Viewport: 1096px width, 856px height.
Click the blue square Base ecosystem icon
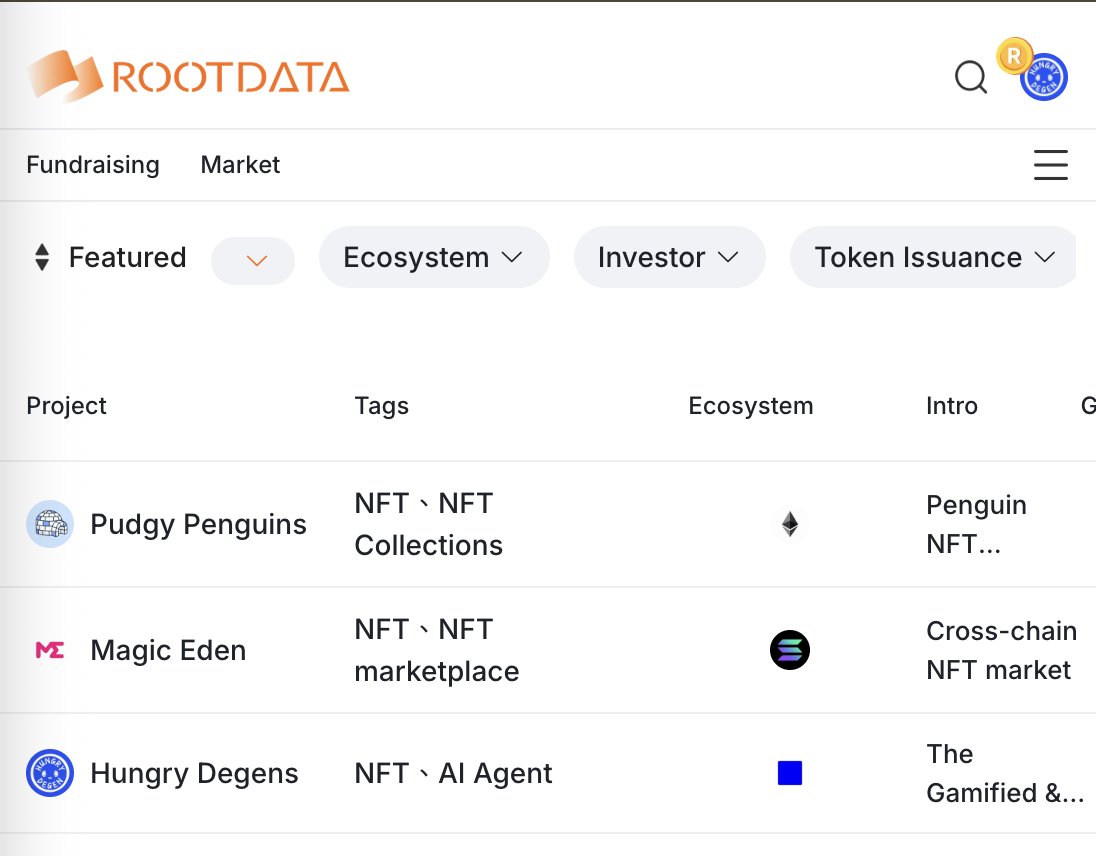(x=790, y=773)
